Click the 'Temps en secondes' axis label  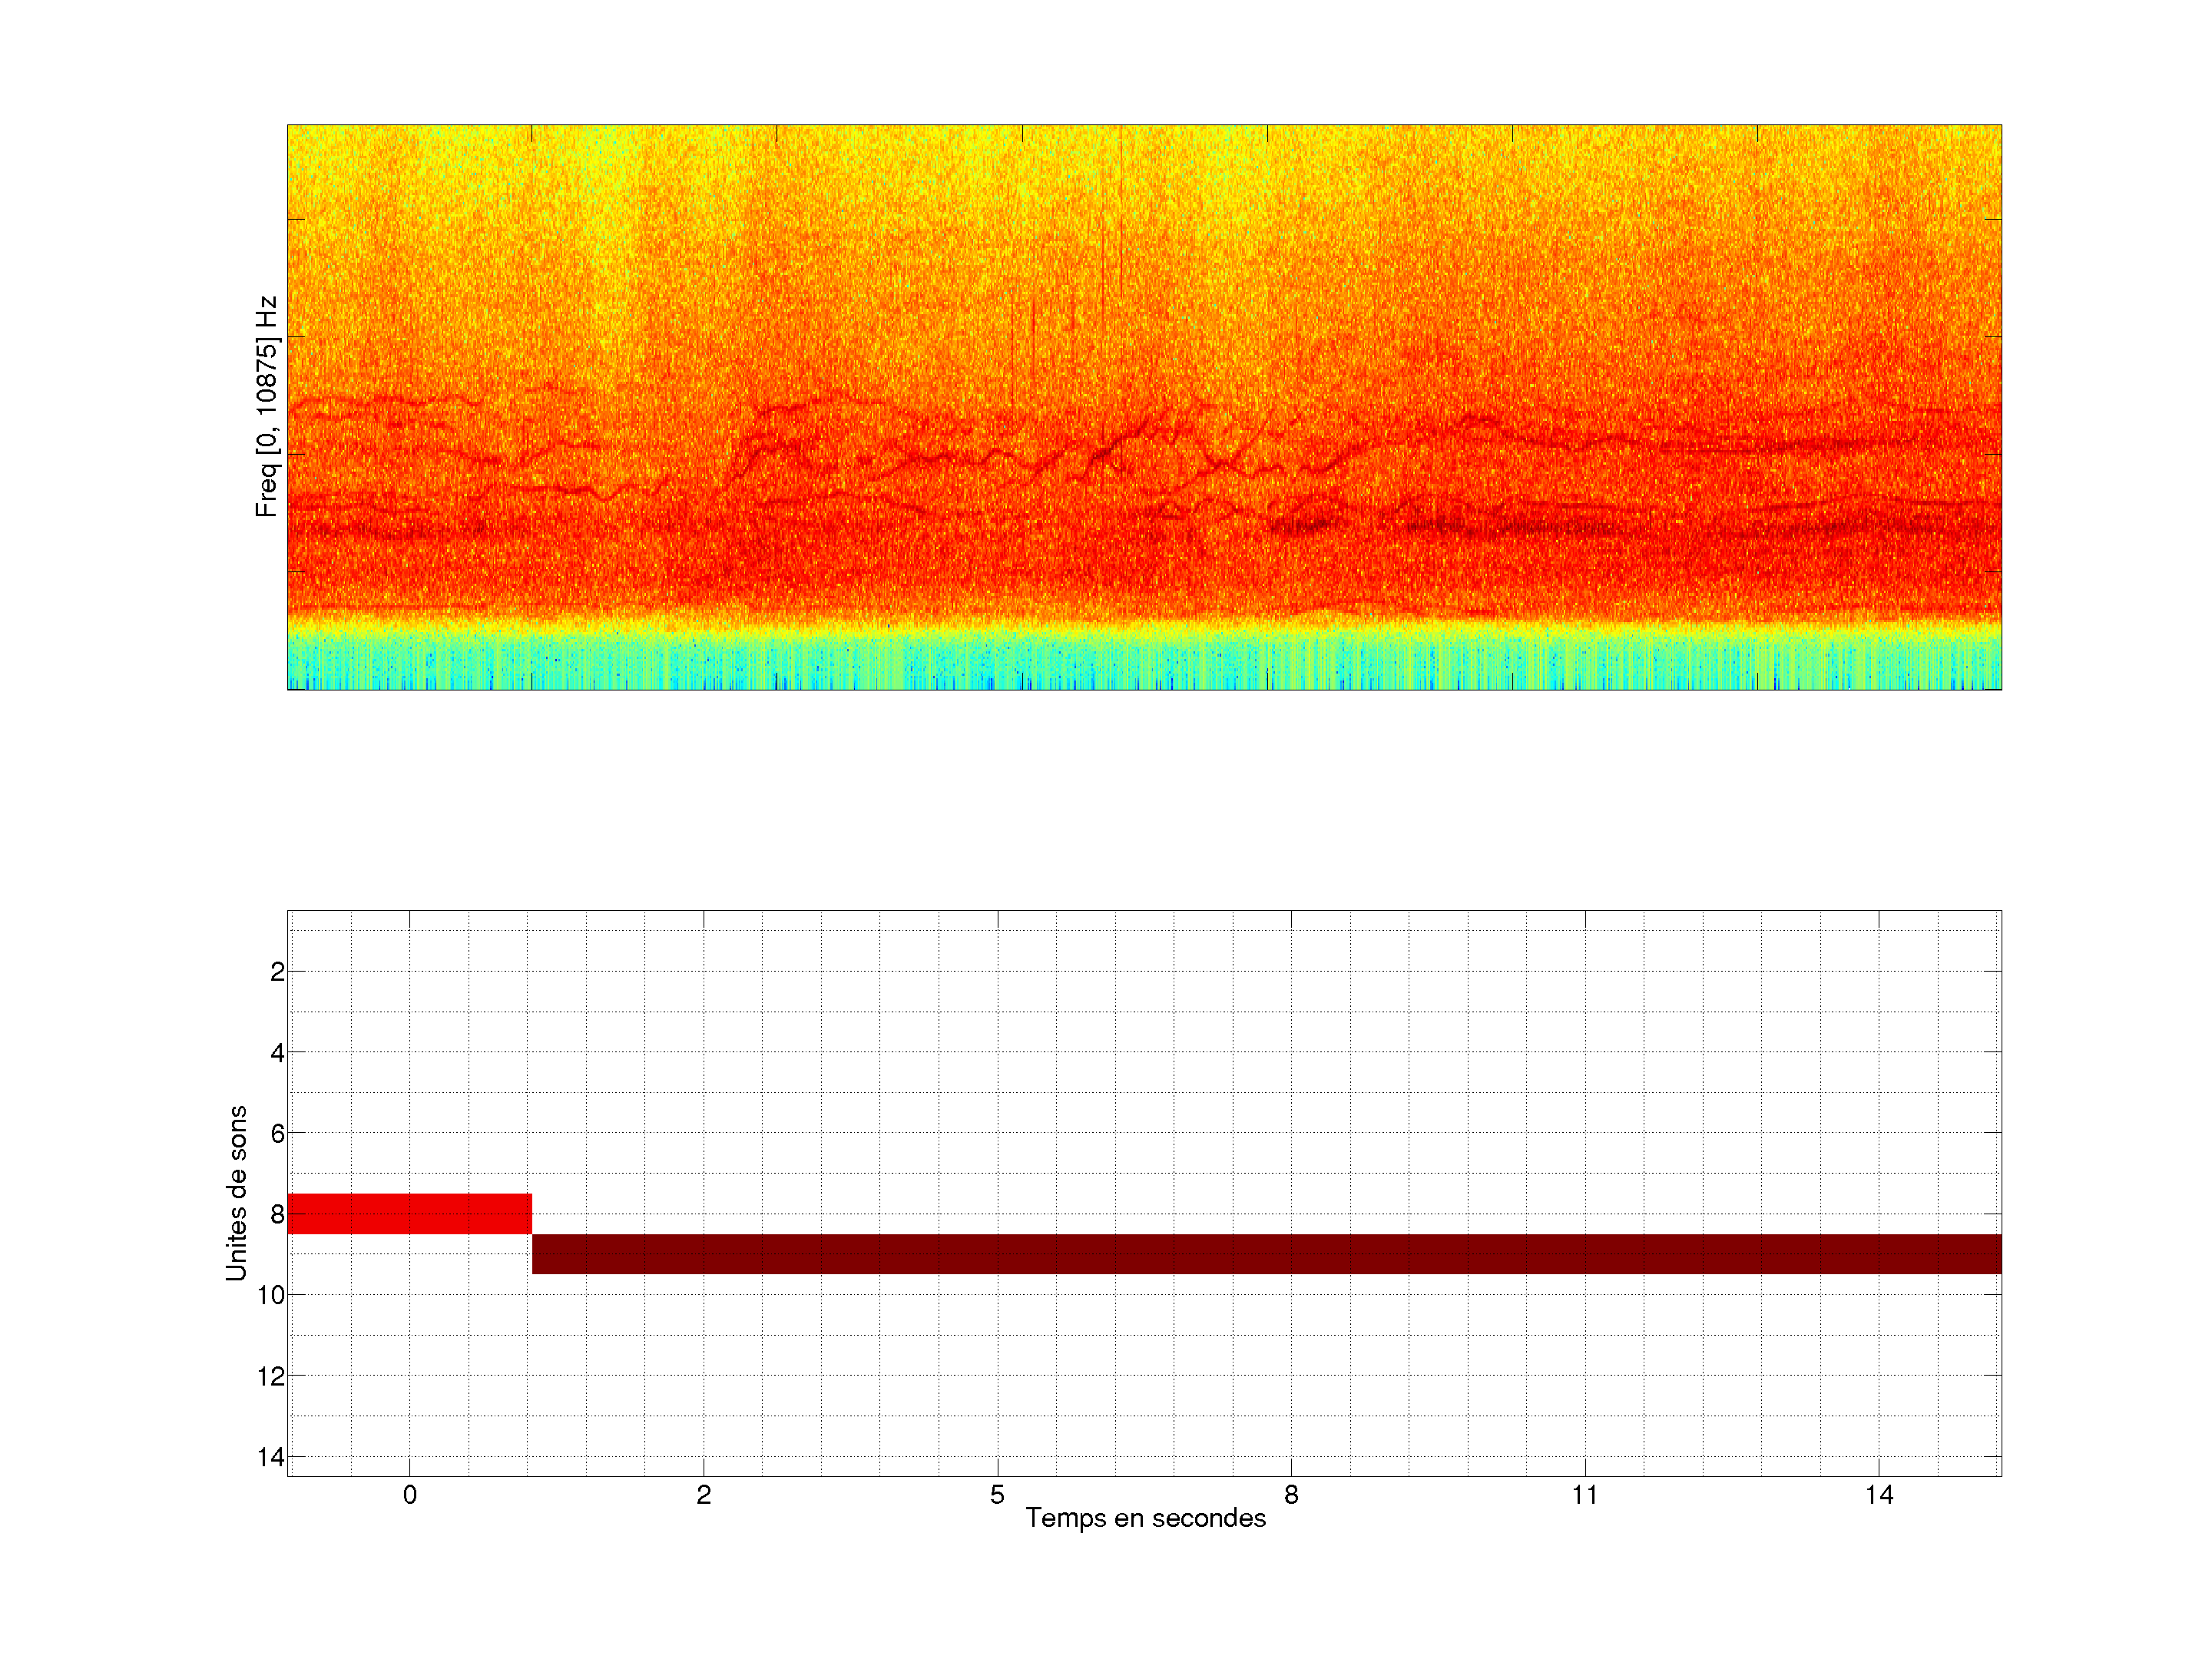tap(1145, 1518)
